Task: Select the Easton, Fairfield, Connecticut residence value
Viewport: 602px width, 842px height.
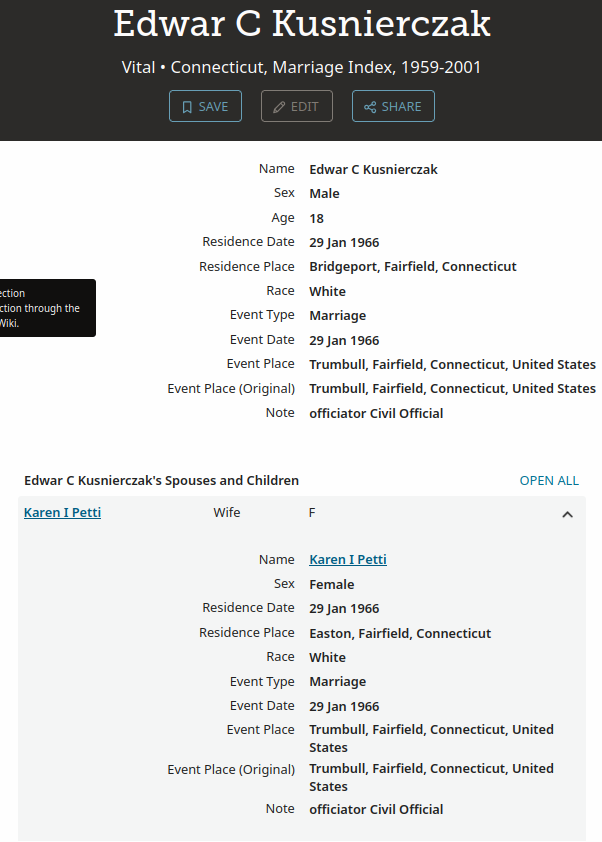Action: pos(400,633)
